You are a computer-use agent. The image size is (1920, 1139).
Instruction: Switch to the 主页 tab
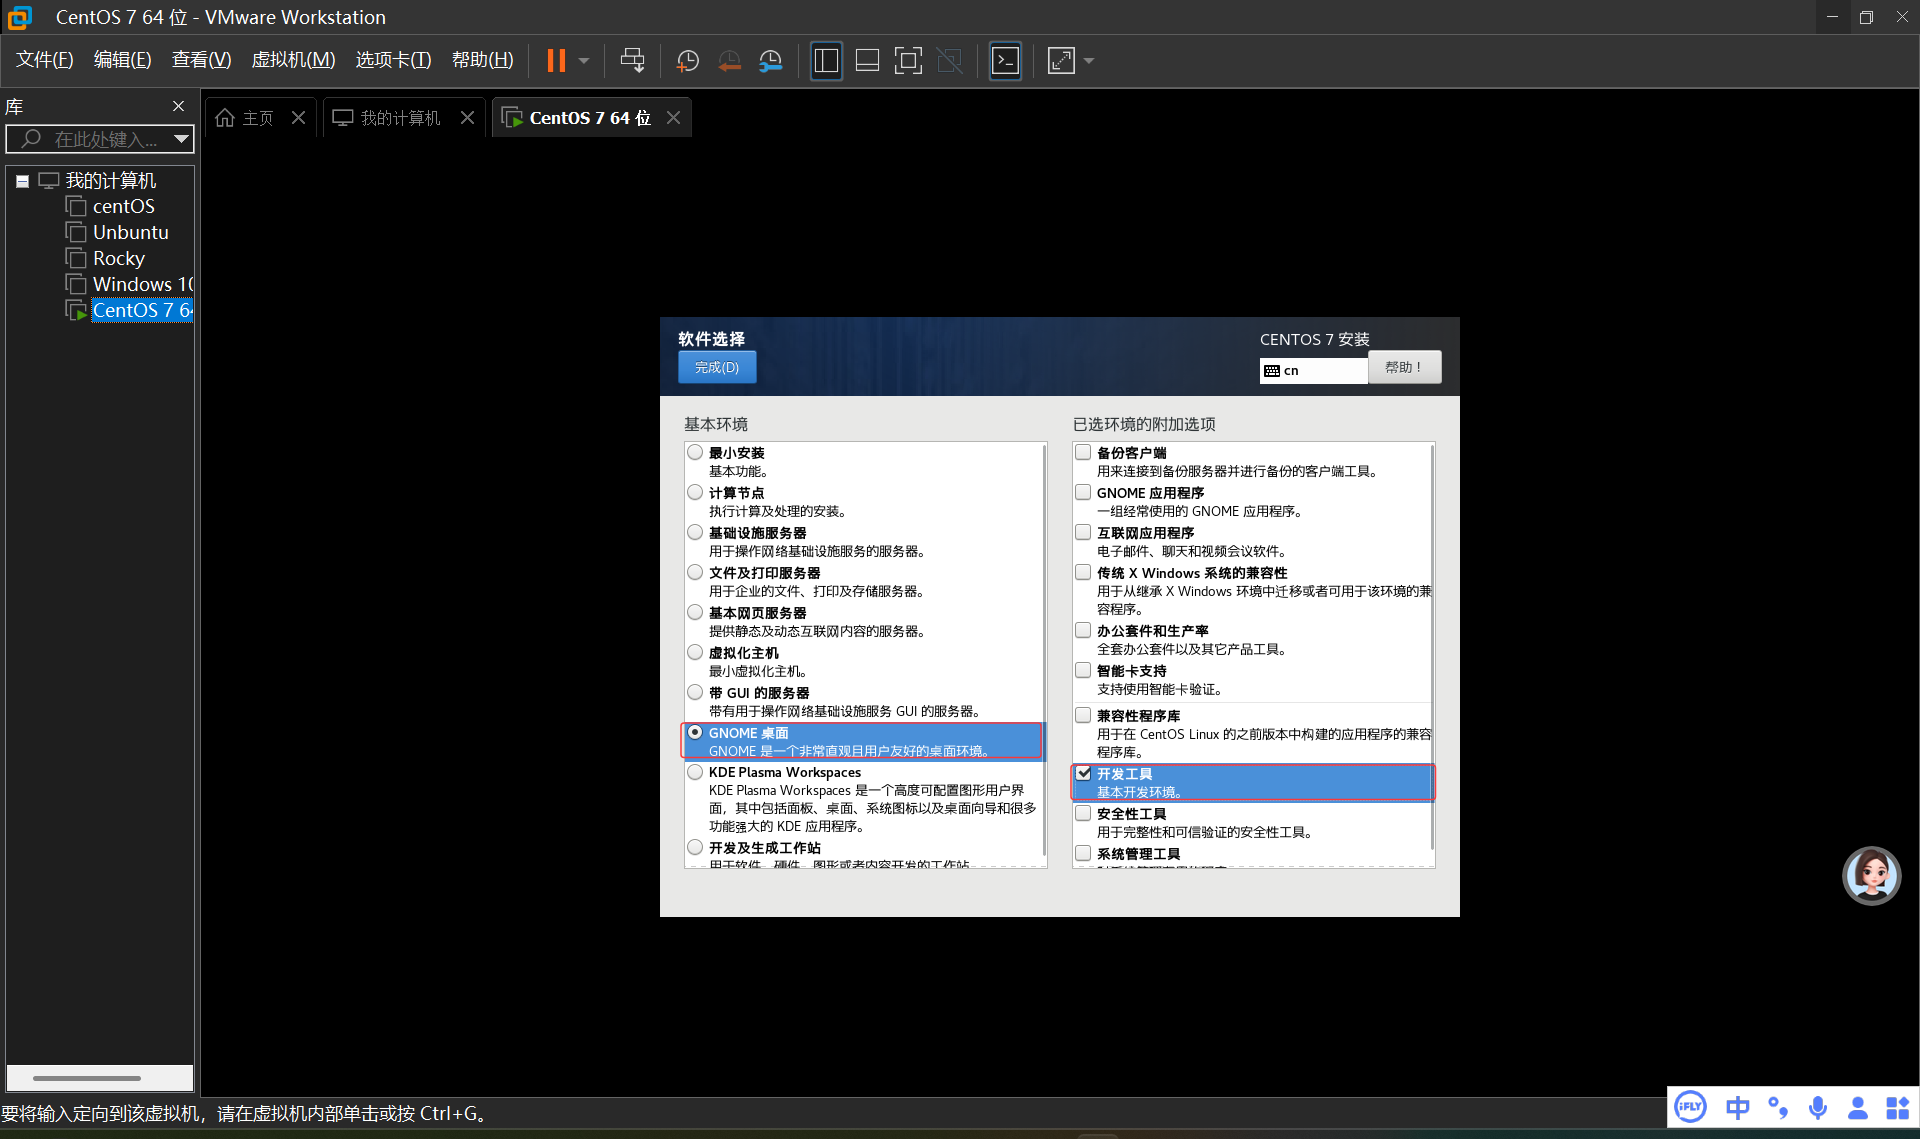pos(245,118)
